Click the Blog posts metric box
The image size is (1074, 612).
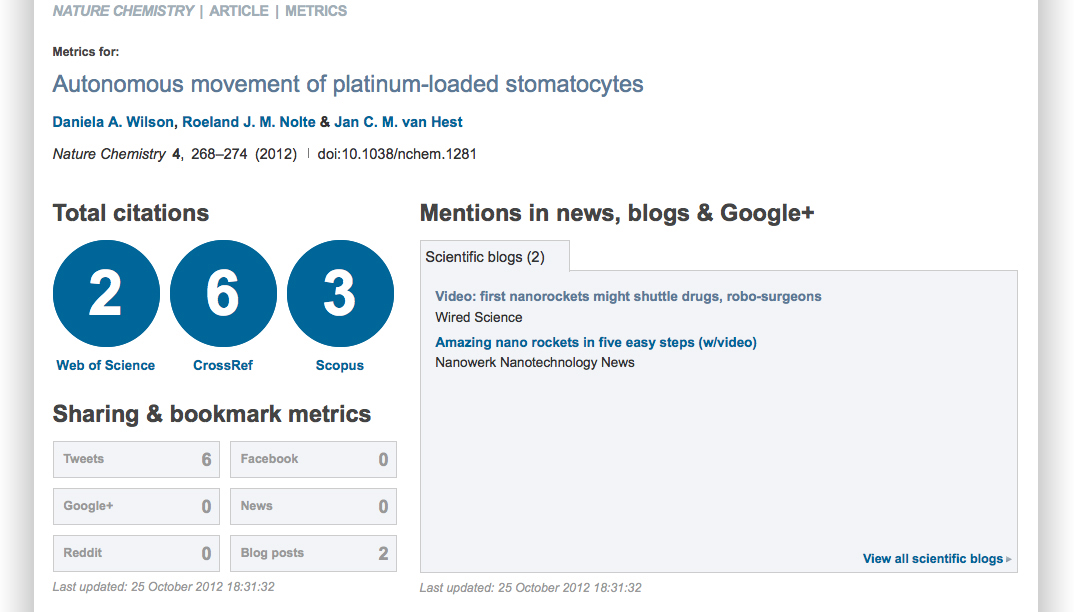313,554
